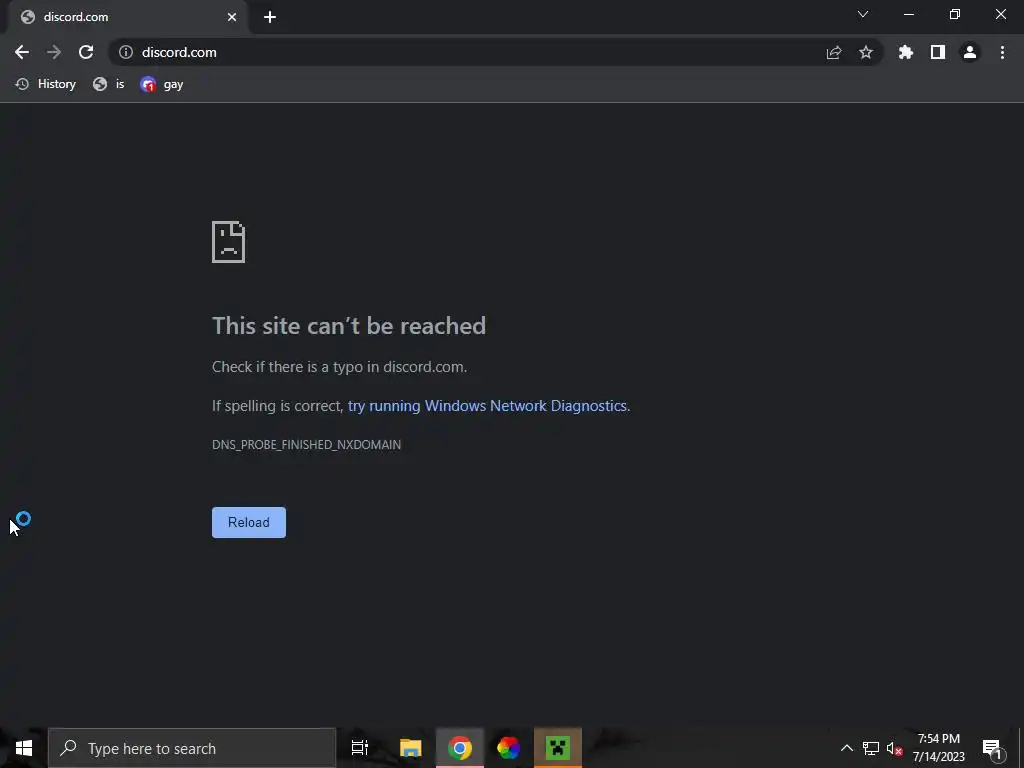Open the 'is' bookmark
Image resolution: width=1024 pixels, height=768 pixels.
[x=109, y=84]
